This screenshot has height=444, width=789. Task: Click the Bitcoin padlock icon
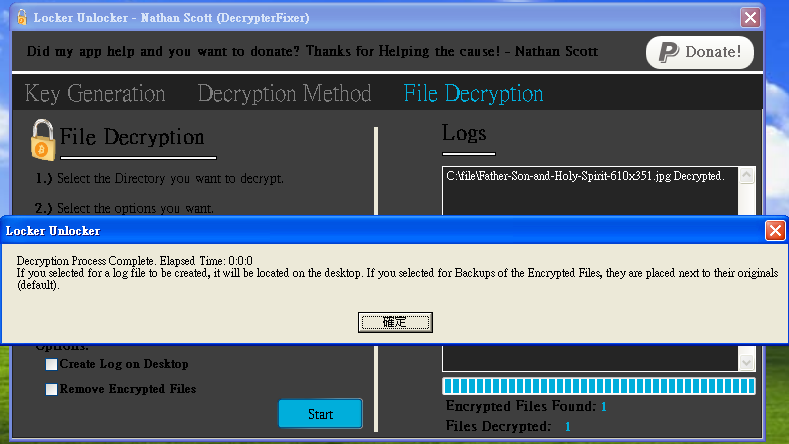point(43,140)
